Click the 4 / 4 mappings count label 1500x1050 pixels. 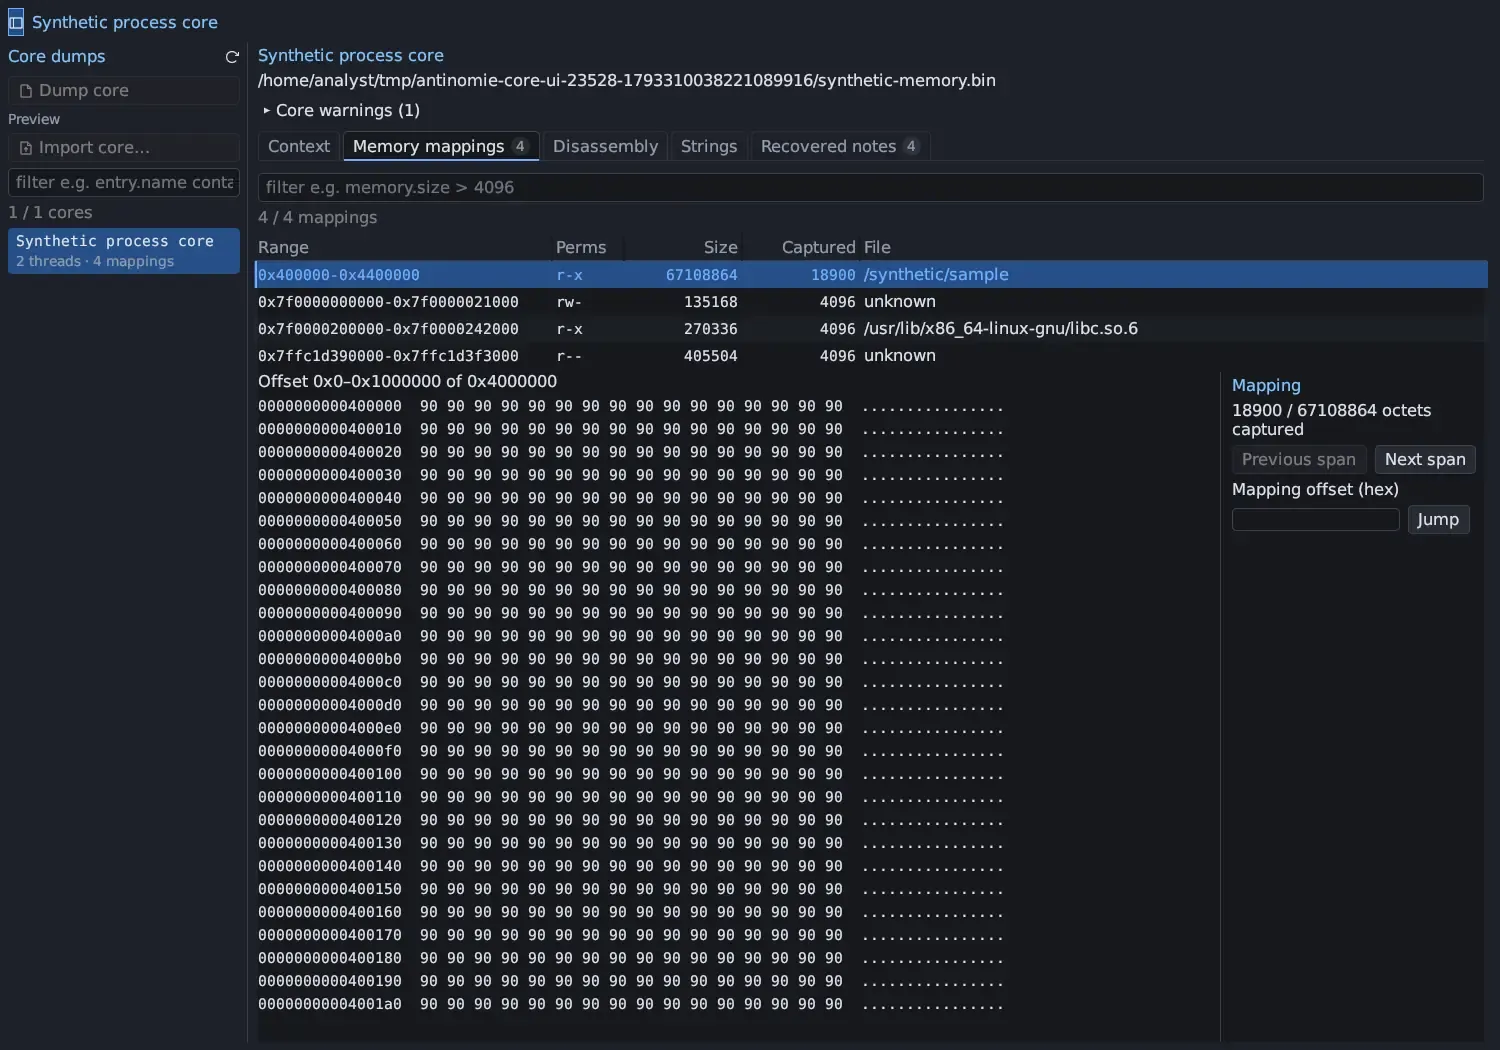point(318,217)
